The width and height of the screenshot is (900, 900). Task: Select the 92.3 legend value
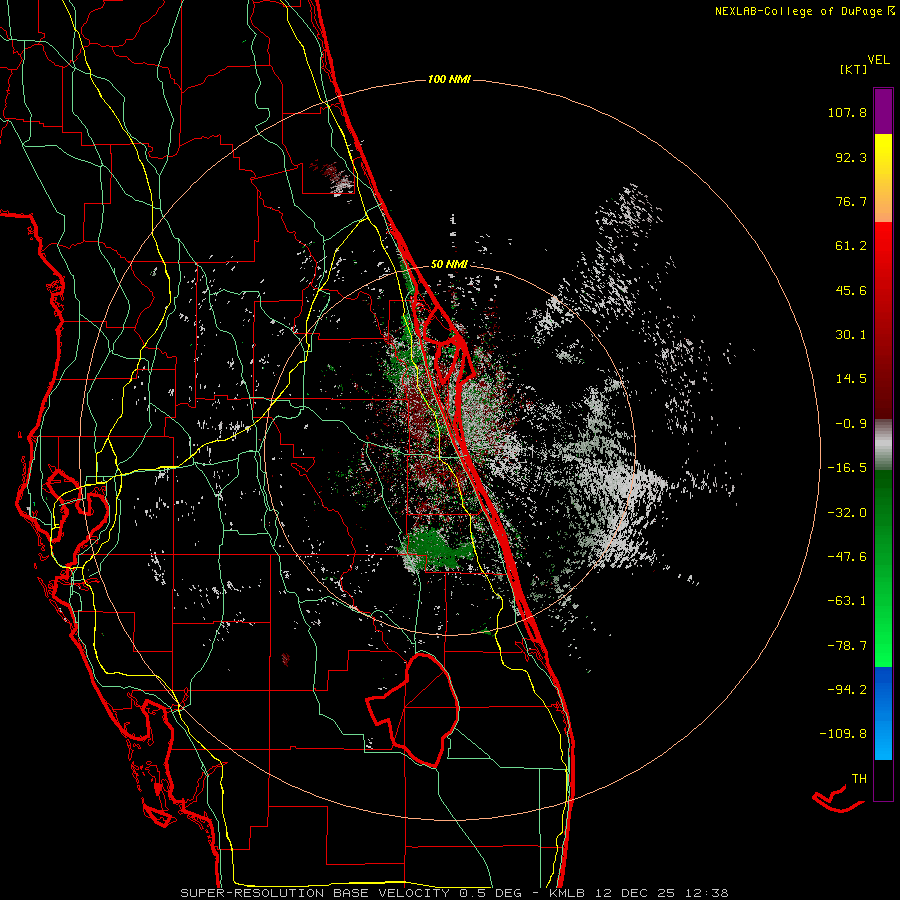(851, 157)
